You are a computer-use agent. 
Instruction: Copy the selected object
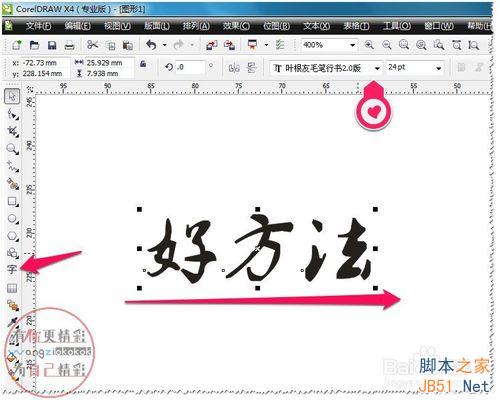(x=110, y=45)
